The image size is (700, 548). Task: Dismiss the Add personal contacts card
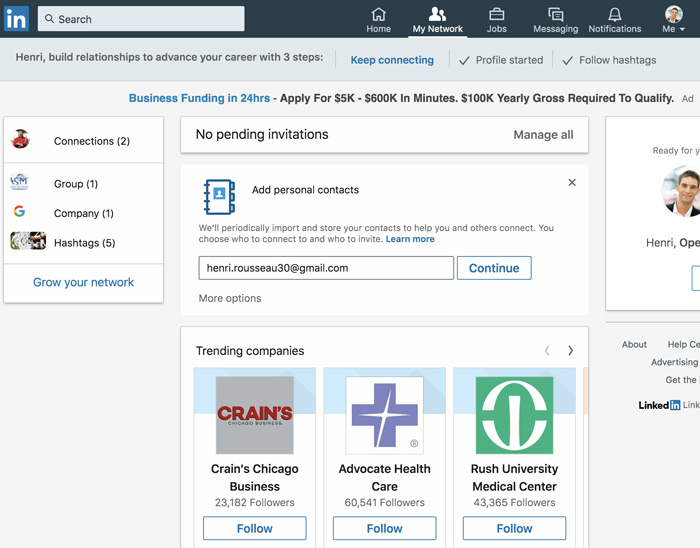pyautogui.click(x=572, y=182)
